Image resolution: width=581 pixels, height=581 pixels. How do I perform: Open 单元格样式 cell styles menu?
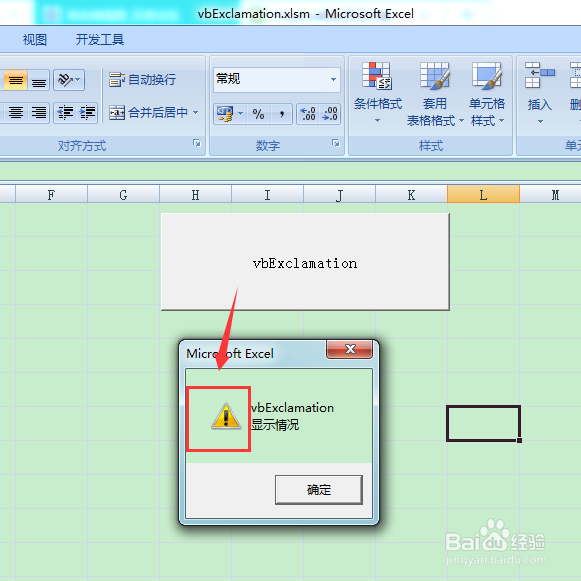(487, 94)
